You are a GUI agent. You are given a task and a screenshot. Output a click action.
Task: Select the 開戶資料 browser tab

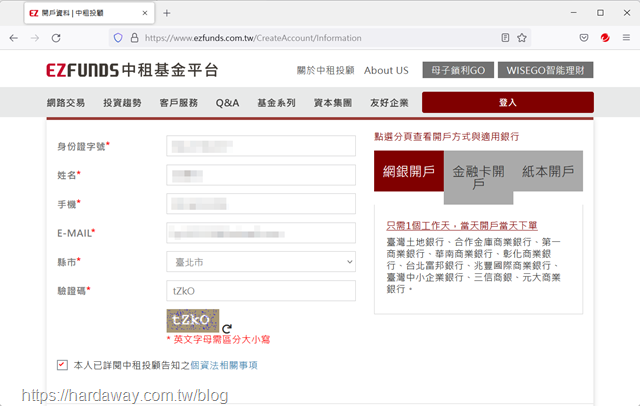(x=89, y=13)
